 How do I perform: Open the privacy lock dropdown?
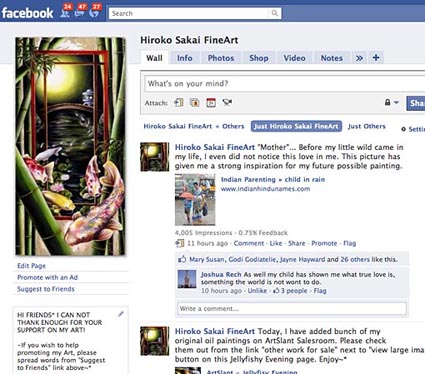(x=391, y=102)
